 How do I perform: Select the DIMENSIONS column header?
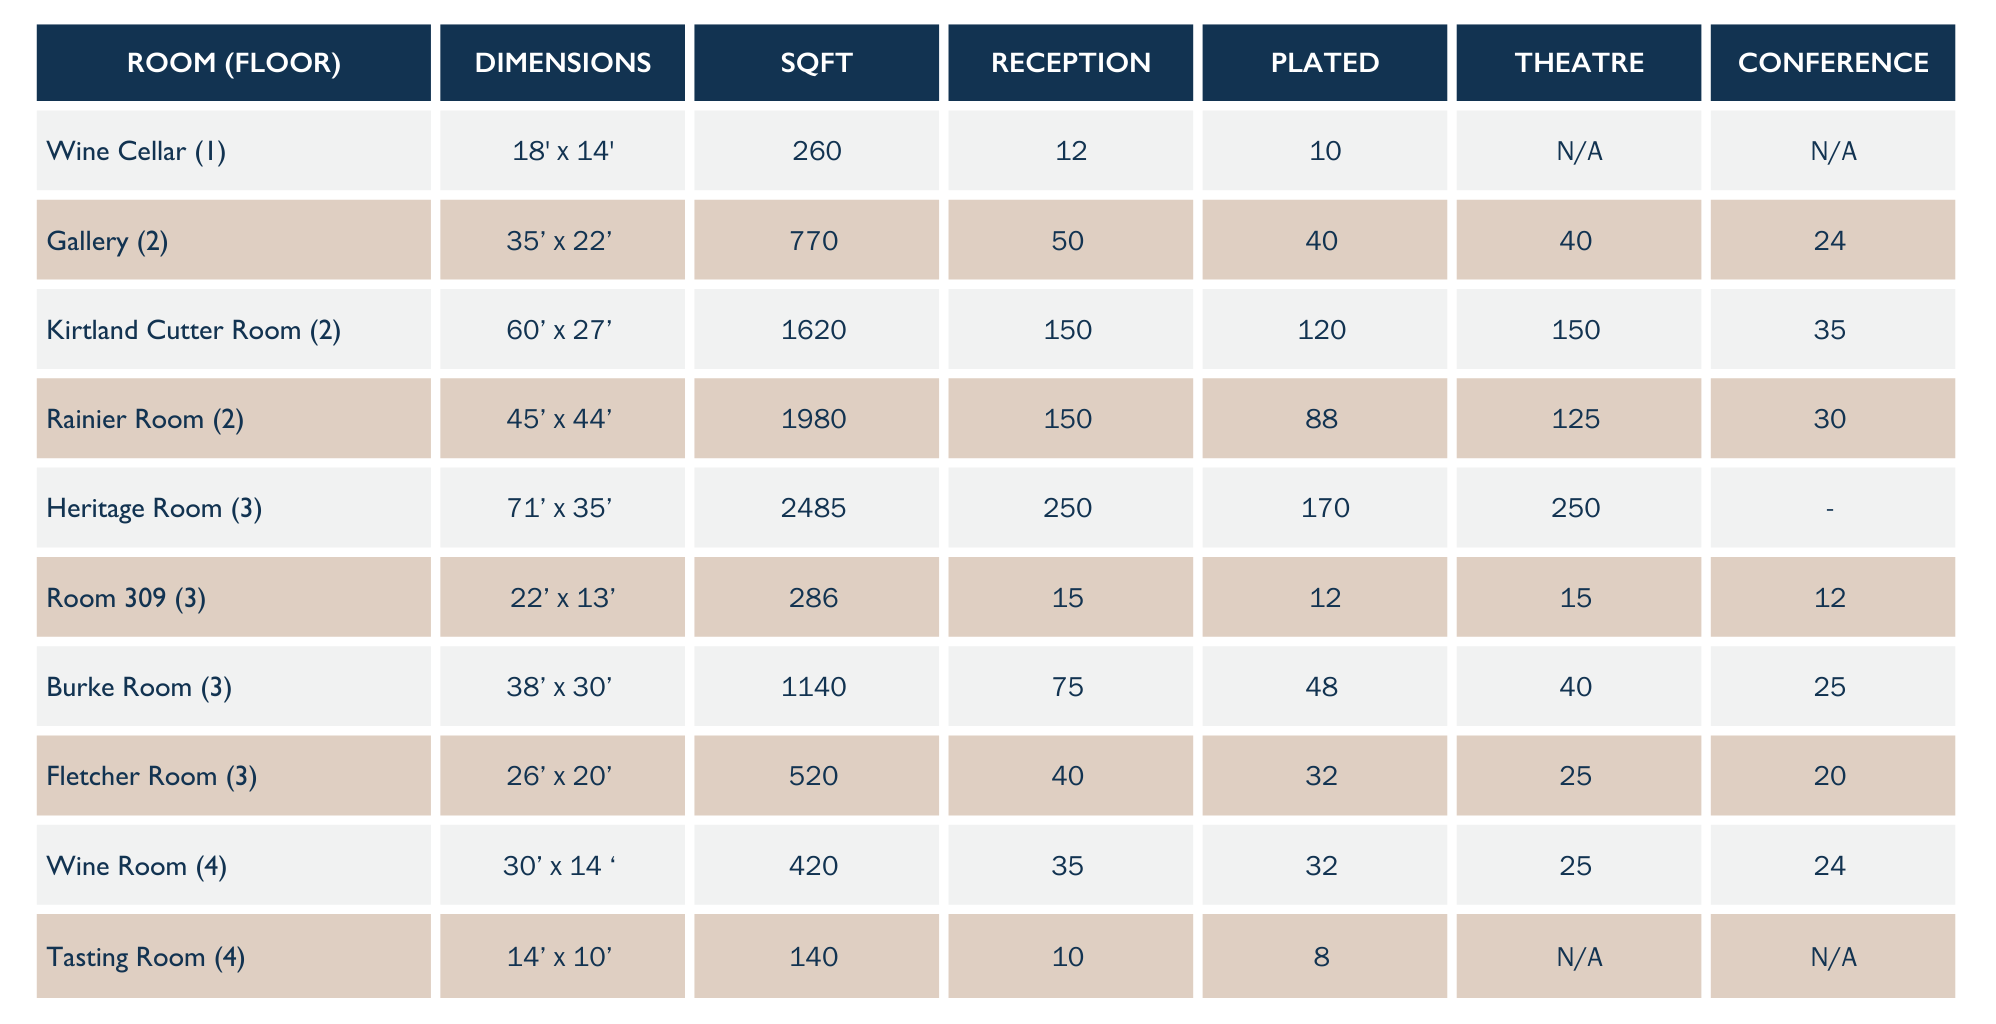pos(562,63)
